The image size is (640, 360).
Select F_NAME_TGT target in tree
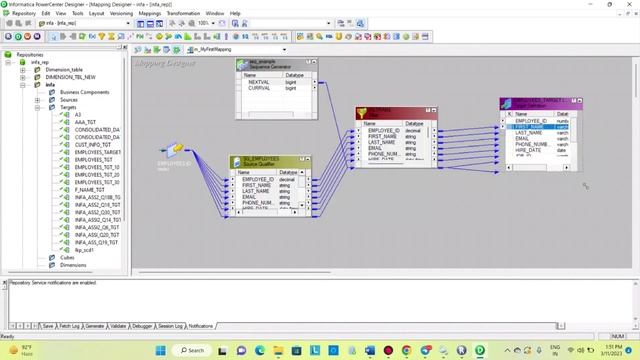90,190
